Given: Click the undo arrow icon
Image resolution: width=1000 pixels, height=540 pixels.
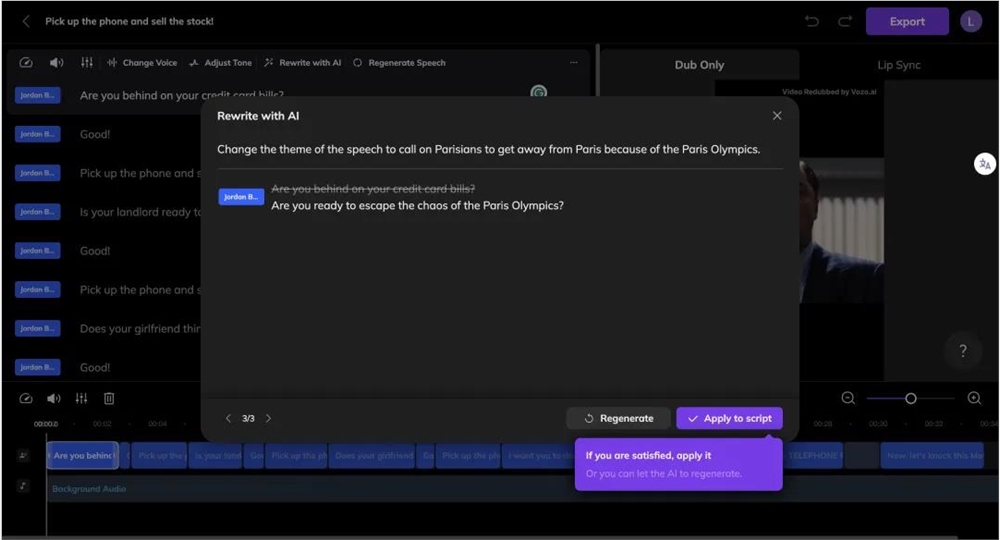Looking at the screenshot, I should 812,21.
